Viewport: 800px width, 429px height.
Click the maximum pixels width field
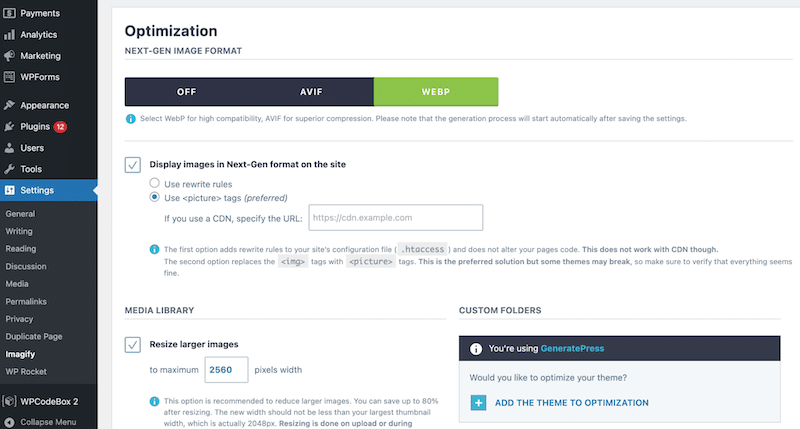point(226,370)
